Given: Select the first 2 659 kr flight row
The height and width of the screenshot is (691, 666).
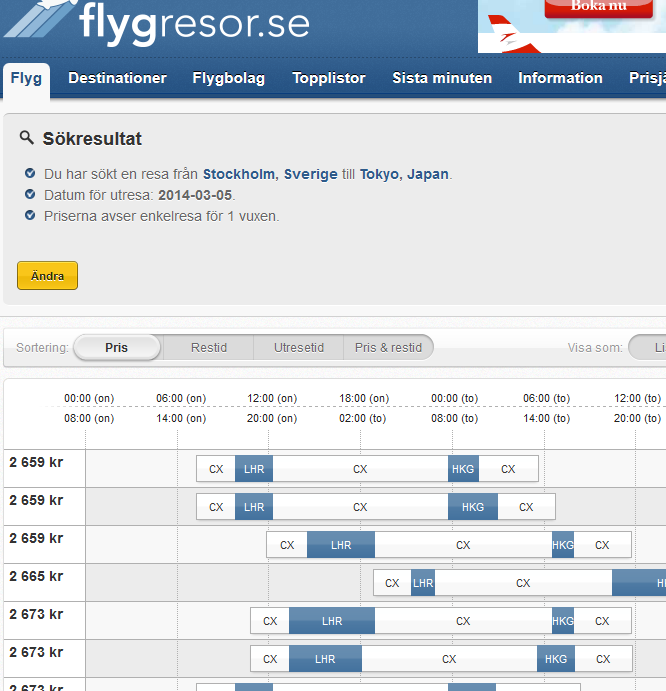Looking at the screenshot, I should (367, 469).
